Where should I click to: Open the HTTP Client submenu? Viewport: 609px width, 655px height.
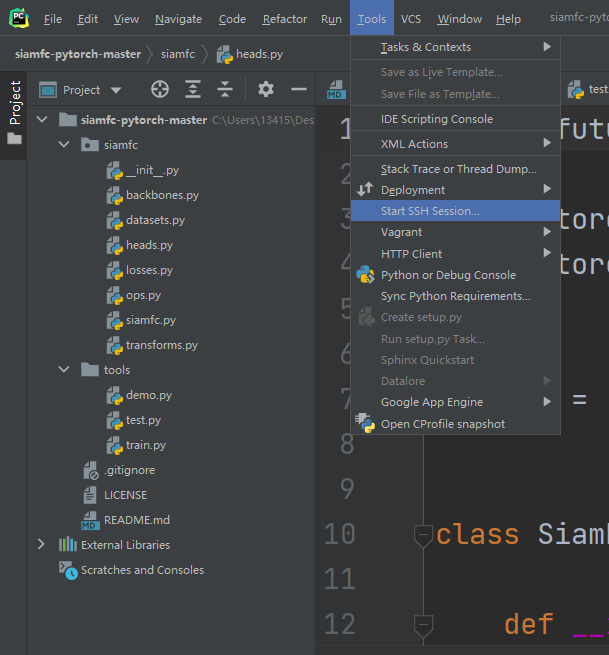coord(455,254)
